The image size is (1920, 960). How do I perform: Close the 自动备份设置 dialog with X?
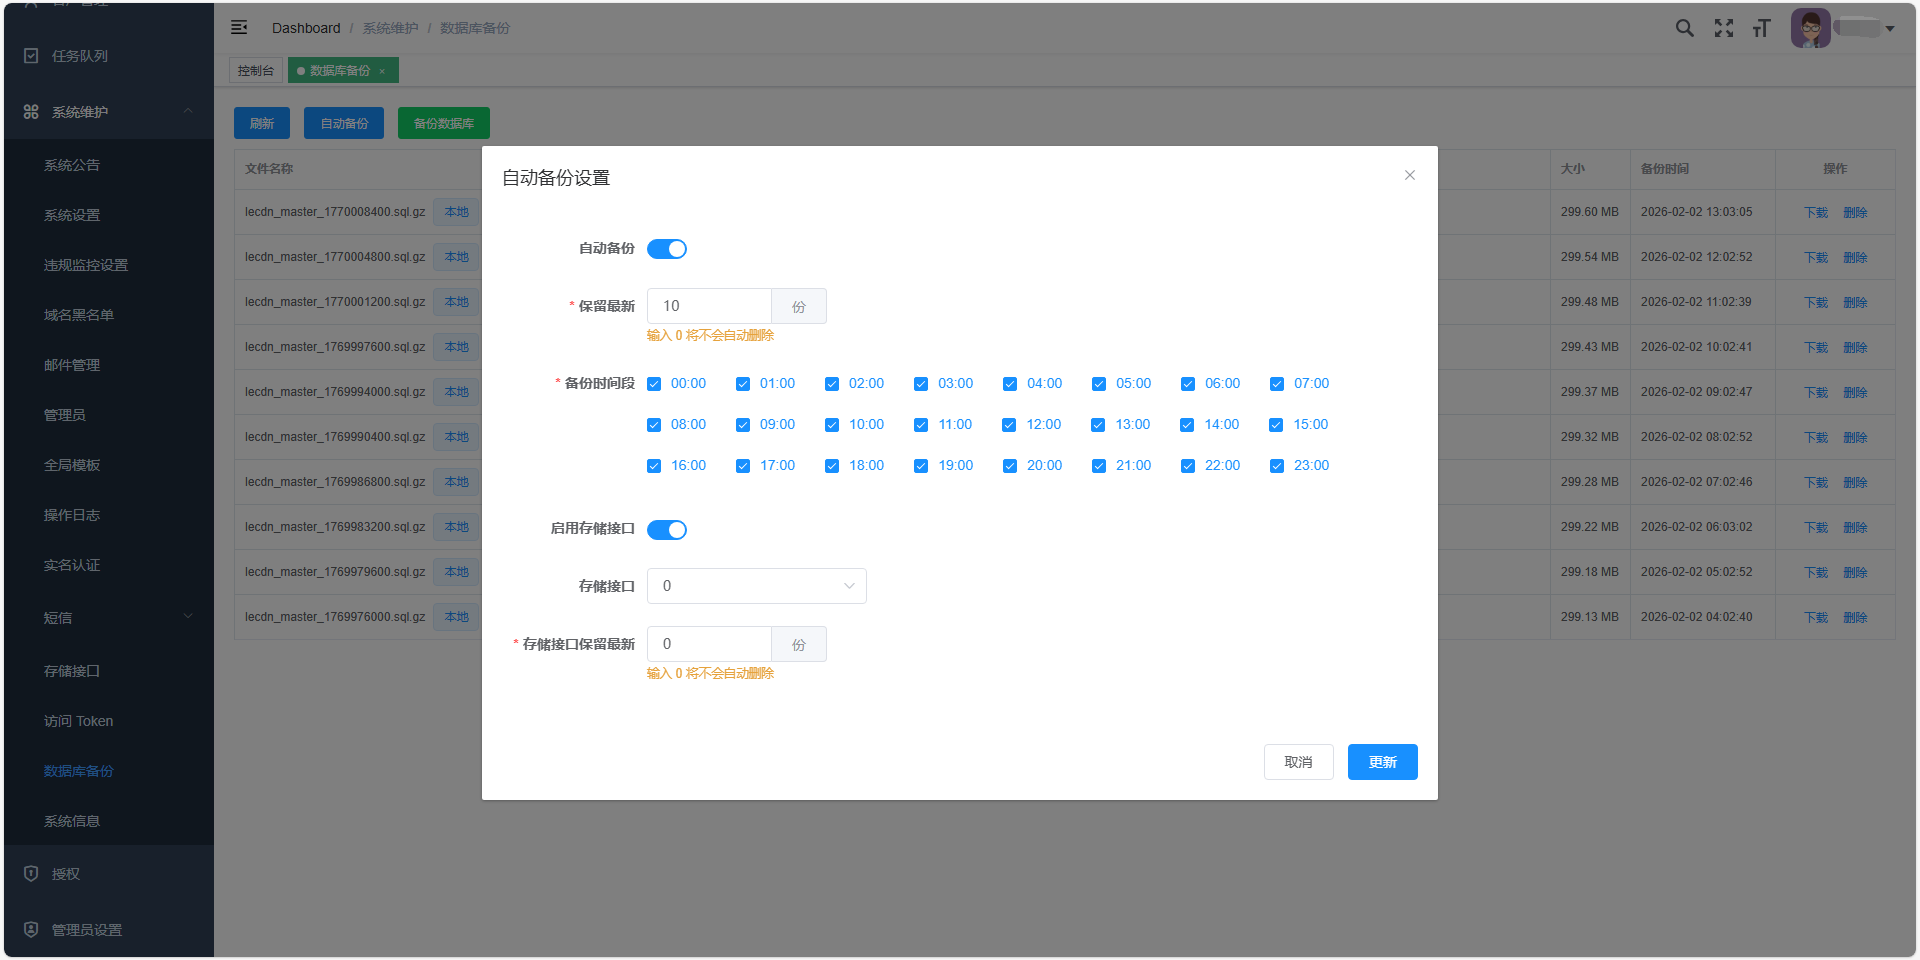click(1409, 175)
